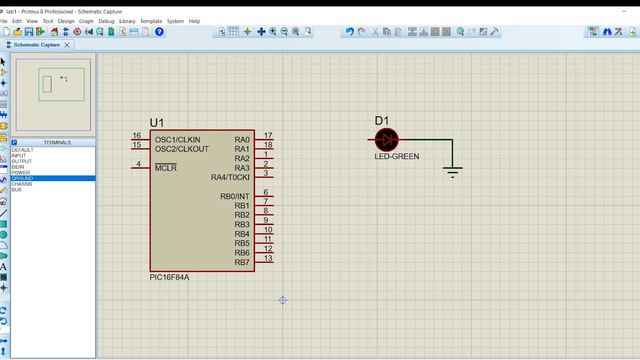Open the Design menu
Viewport: 640px width, 360px height.
pos(66,21)
